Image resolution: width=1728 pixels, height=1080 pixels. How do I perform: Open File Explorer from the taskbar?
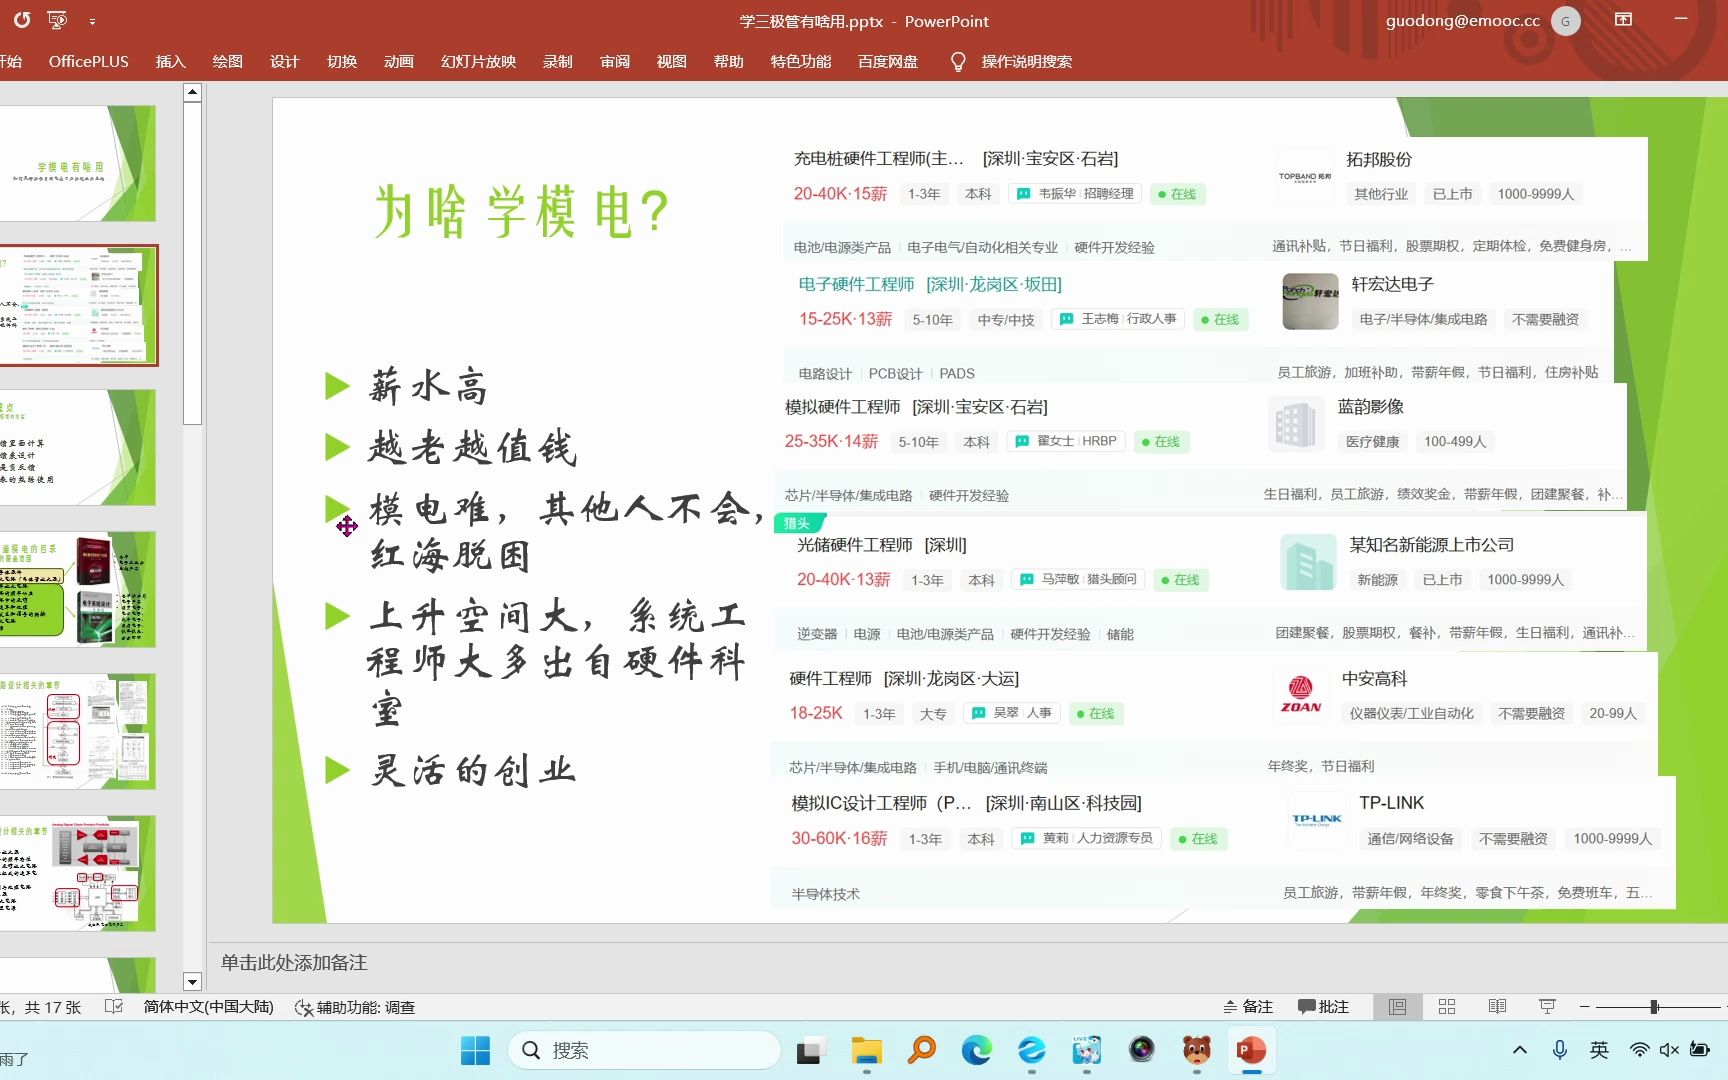[x=866, y=1050]
